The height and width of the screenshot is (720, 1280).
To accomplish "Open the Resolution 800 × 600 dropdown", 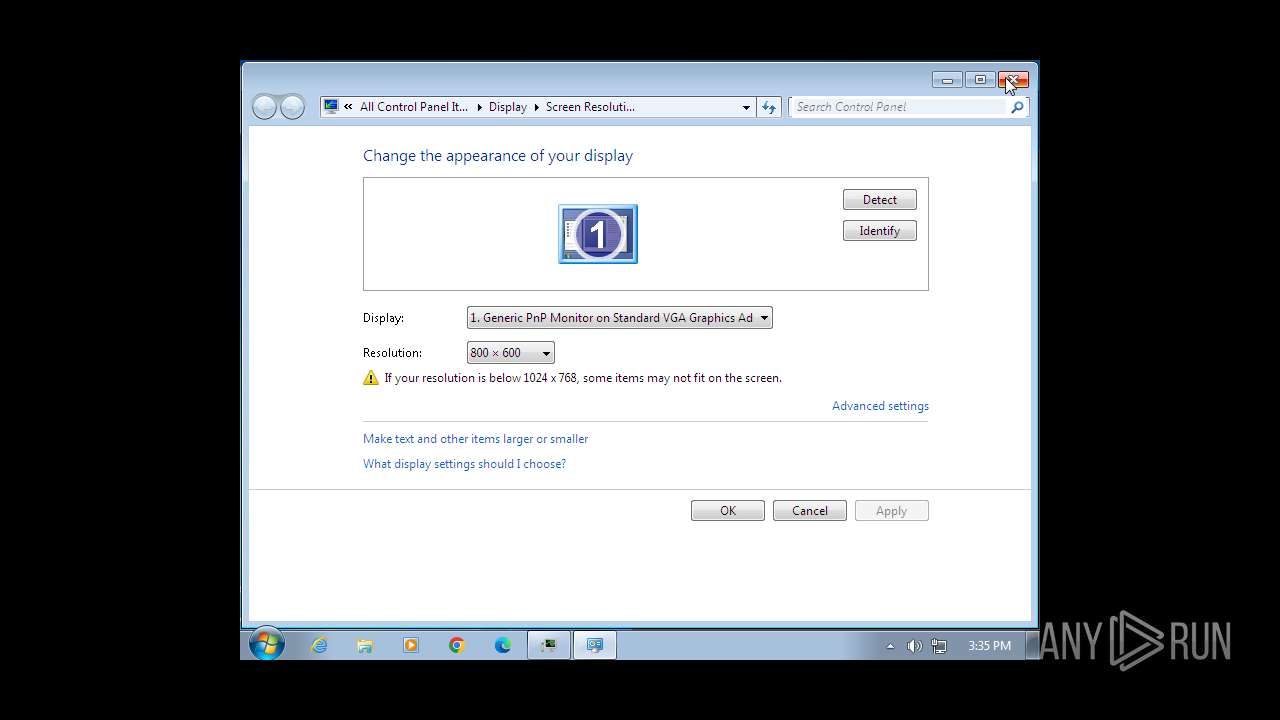I will click(x=510, y=353).
